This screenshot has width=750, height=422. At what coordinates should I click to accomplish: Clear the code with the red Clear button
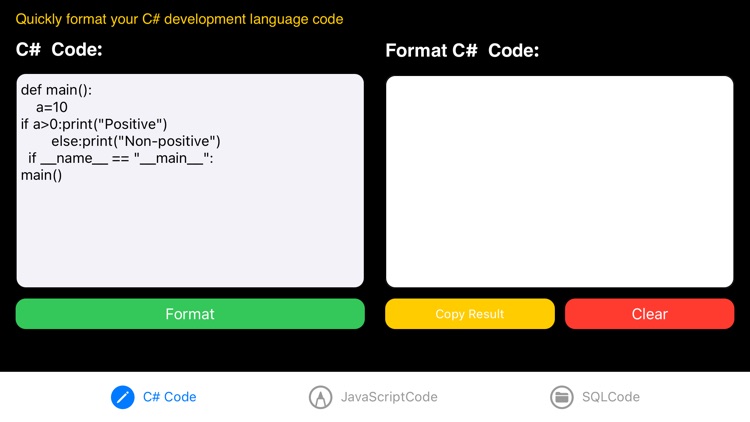[649, 314]
